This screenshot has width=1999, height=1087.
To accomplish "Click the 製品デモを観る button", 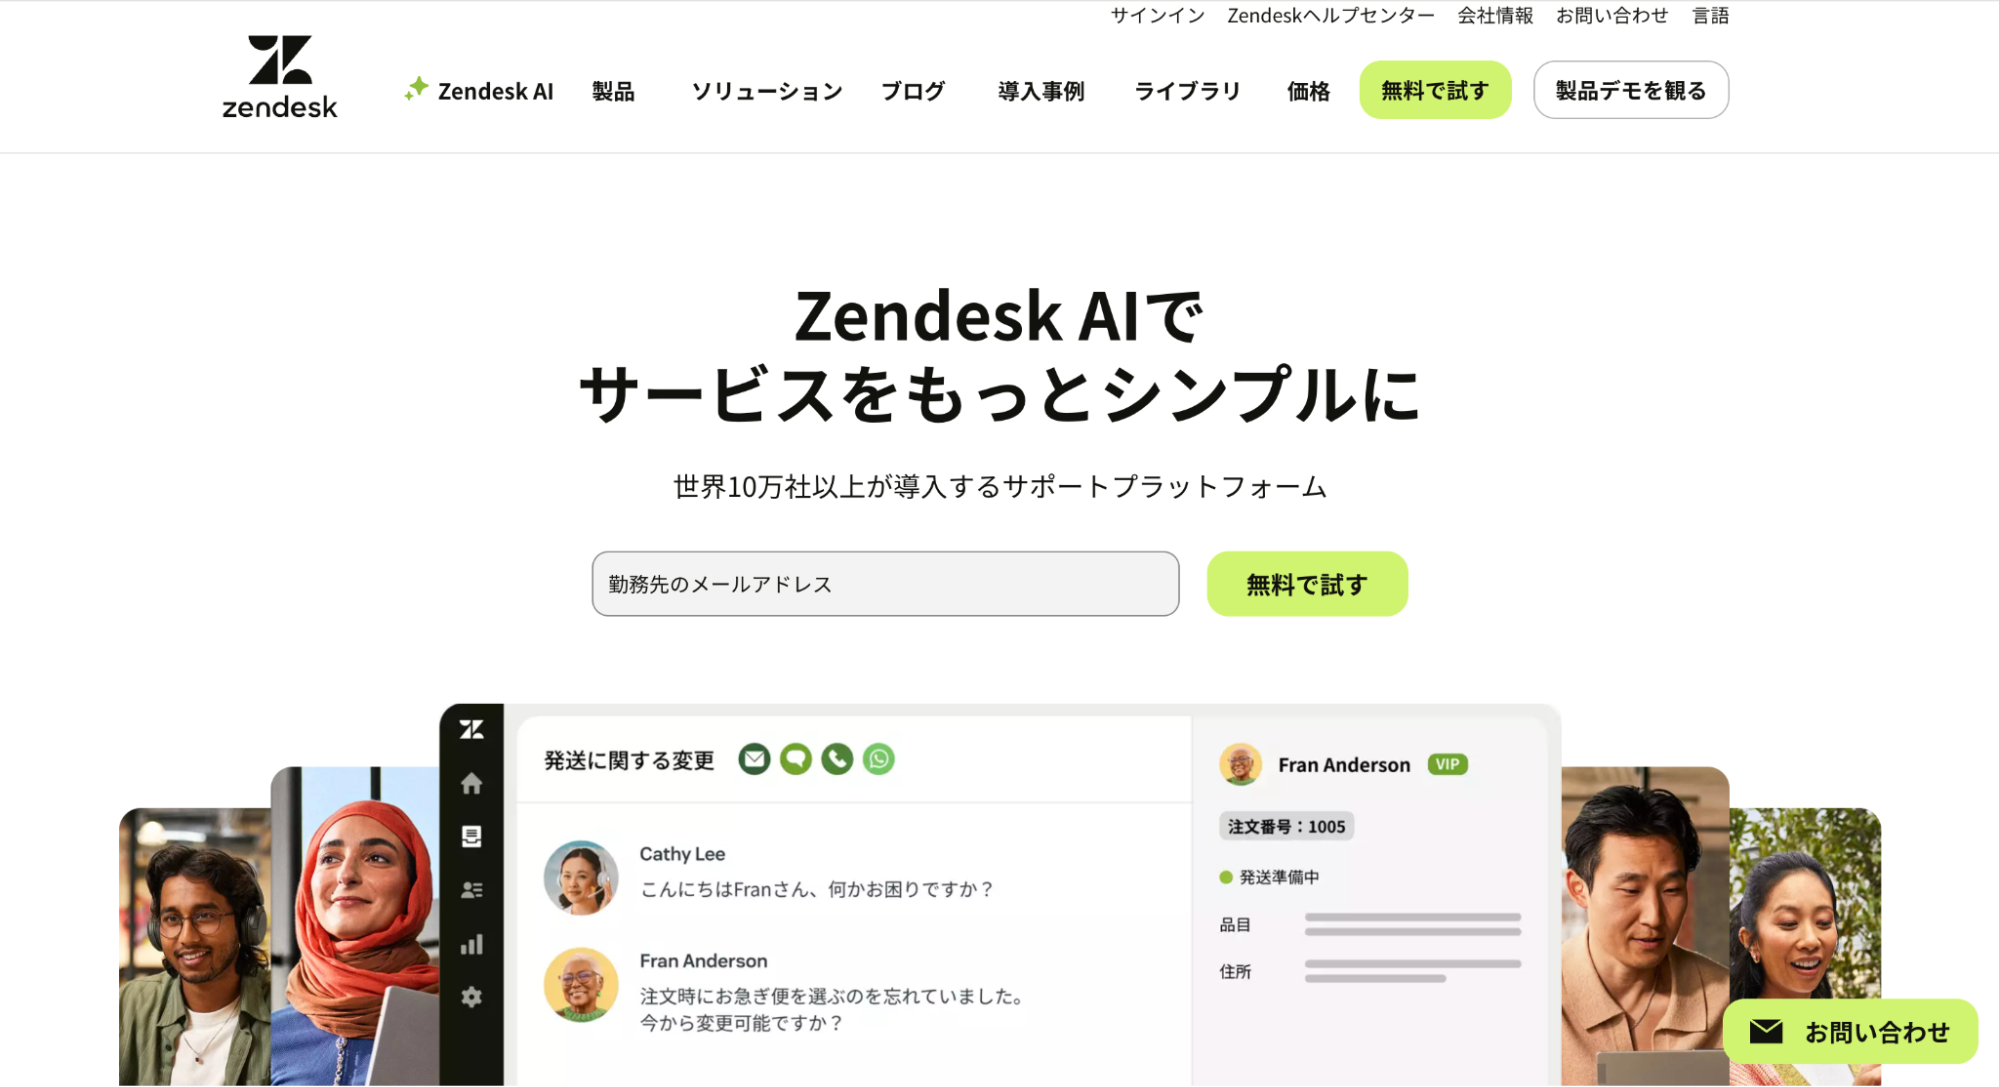I will [1631, 90].
